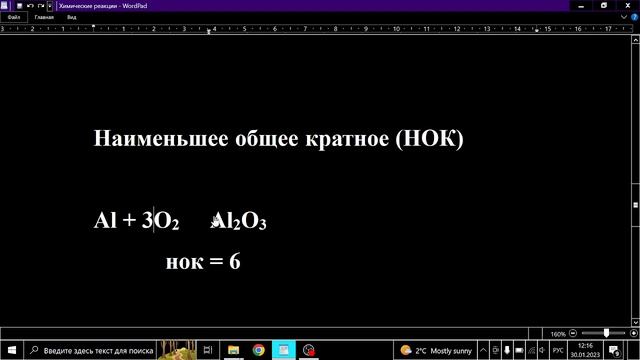The image size is (640, 360).
Task: Open the weather widget 2°C Mostly sunny
Action: pos(435,350)
